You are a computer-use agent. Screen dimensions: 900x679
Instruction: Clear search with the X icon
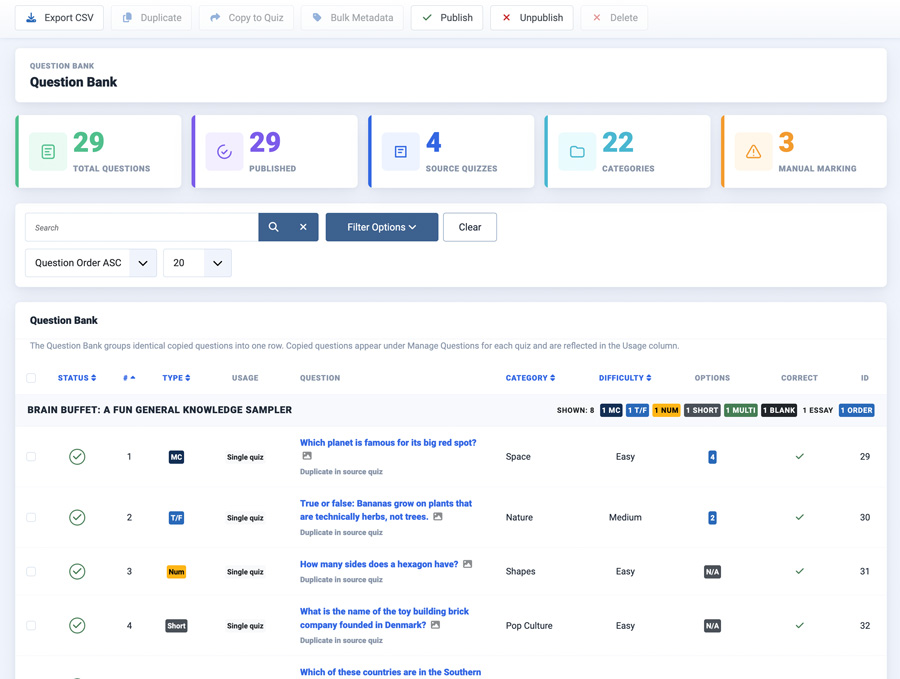tap(303, 227)
